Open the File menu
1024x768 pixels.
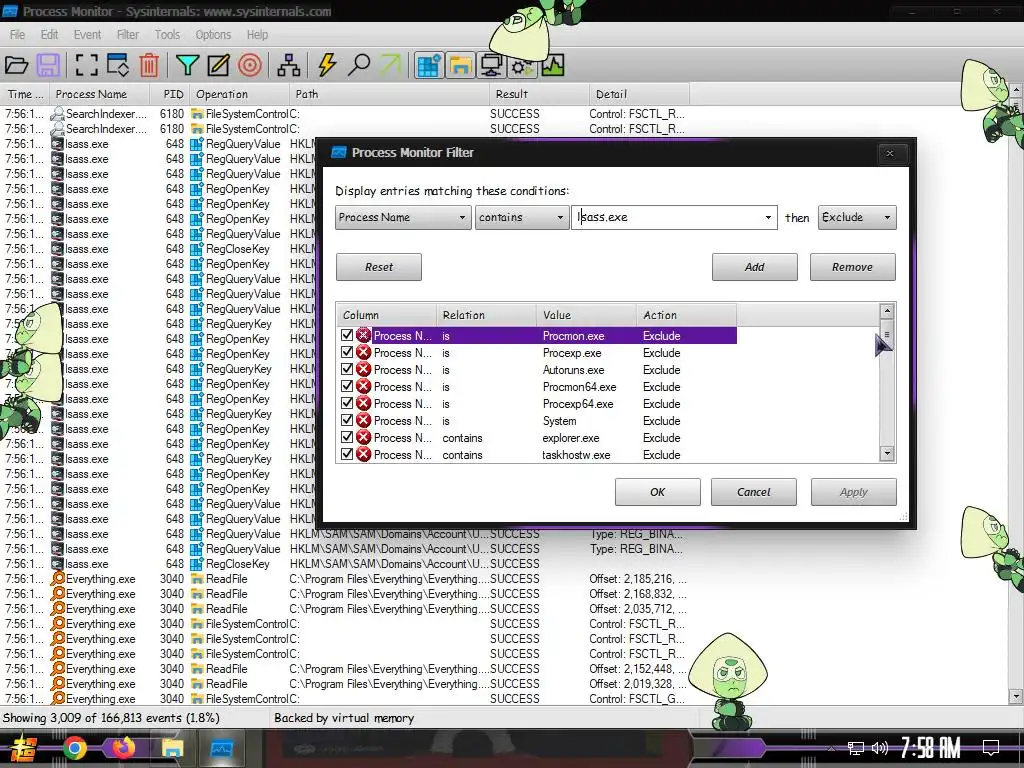18,35
